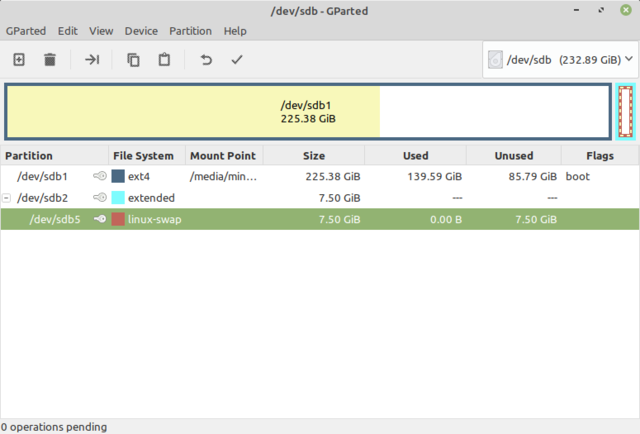Click the Copy partition icon
Screen dimensions: 640x434
coord(133,60)
